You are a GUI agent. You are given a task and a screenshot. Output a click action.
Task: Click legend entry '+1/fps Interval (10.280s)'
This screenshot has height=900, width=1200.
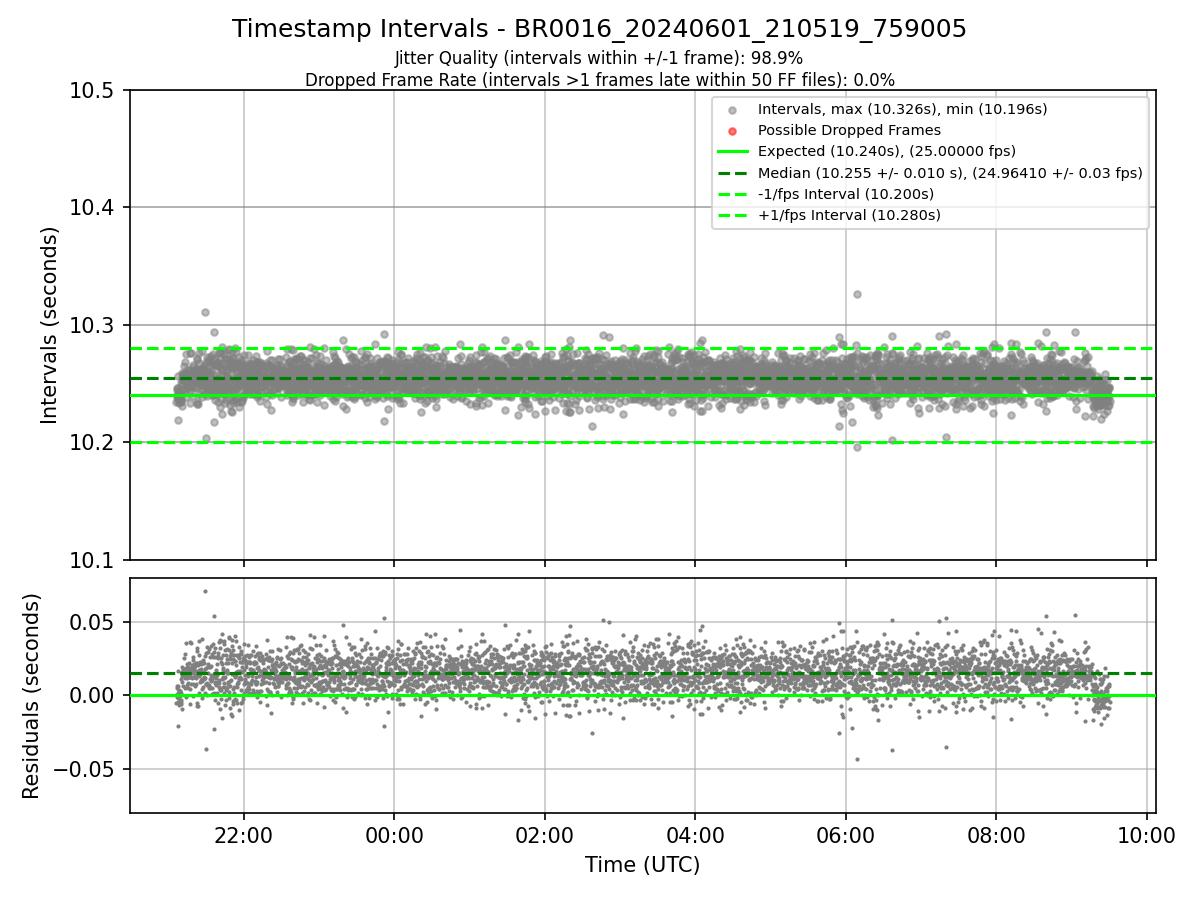[x=849, y=215]
